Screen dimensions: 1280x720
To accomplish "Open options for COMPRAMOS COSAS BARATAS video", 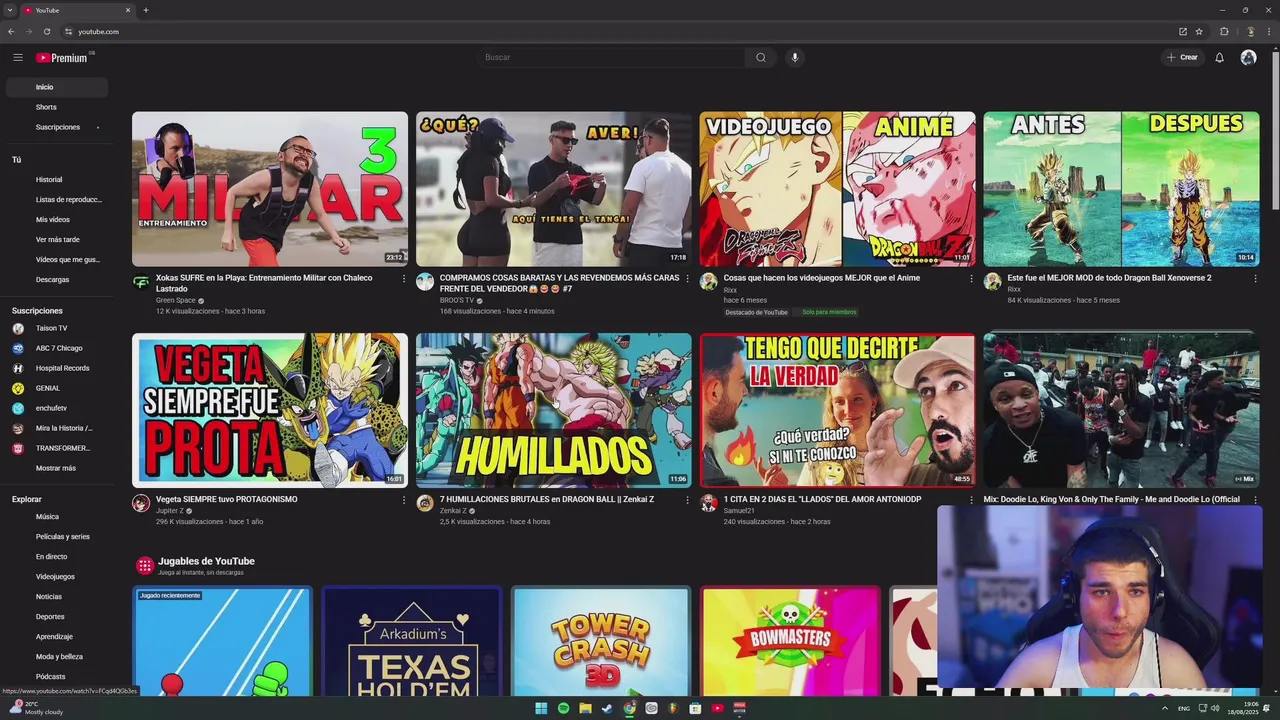I will point(687,279).
